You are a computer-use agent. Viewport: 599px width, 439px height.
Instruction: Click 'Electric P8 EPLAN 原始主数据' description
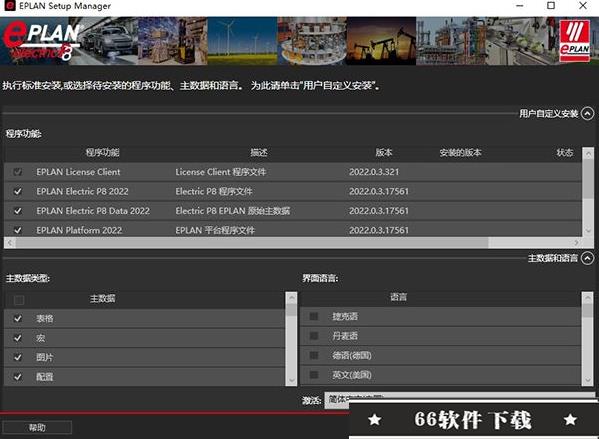(233, 211)
